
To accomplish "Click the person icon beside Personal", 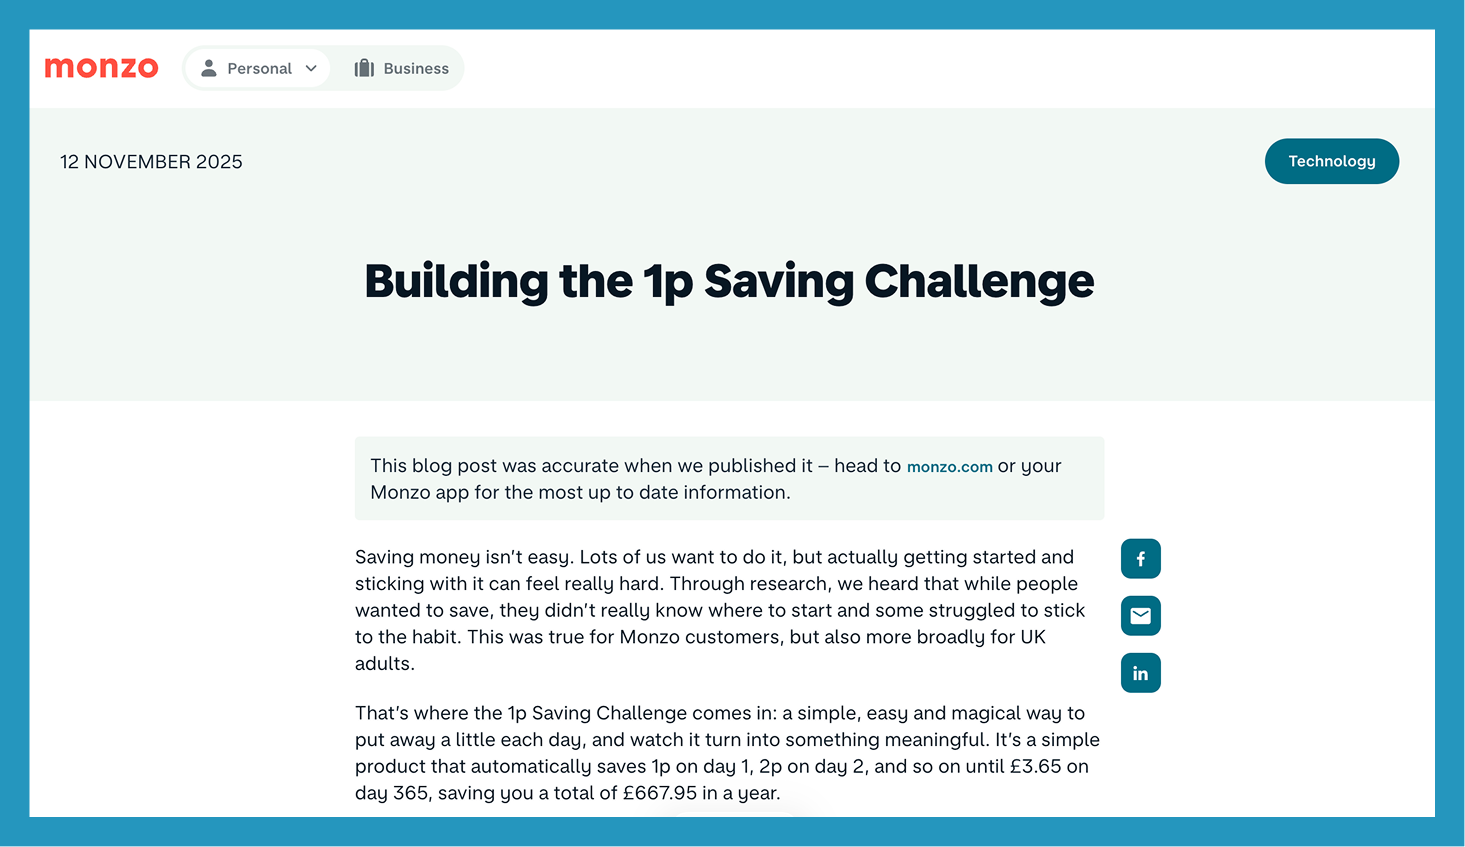I will click(x=209, y=68).
